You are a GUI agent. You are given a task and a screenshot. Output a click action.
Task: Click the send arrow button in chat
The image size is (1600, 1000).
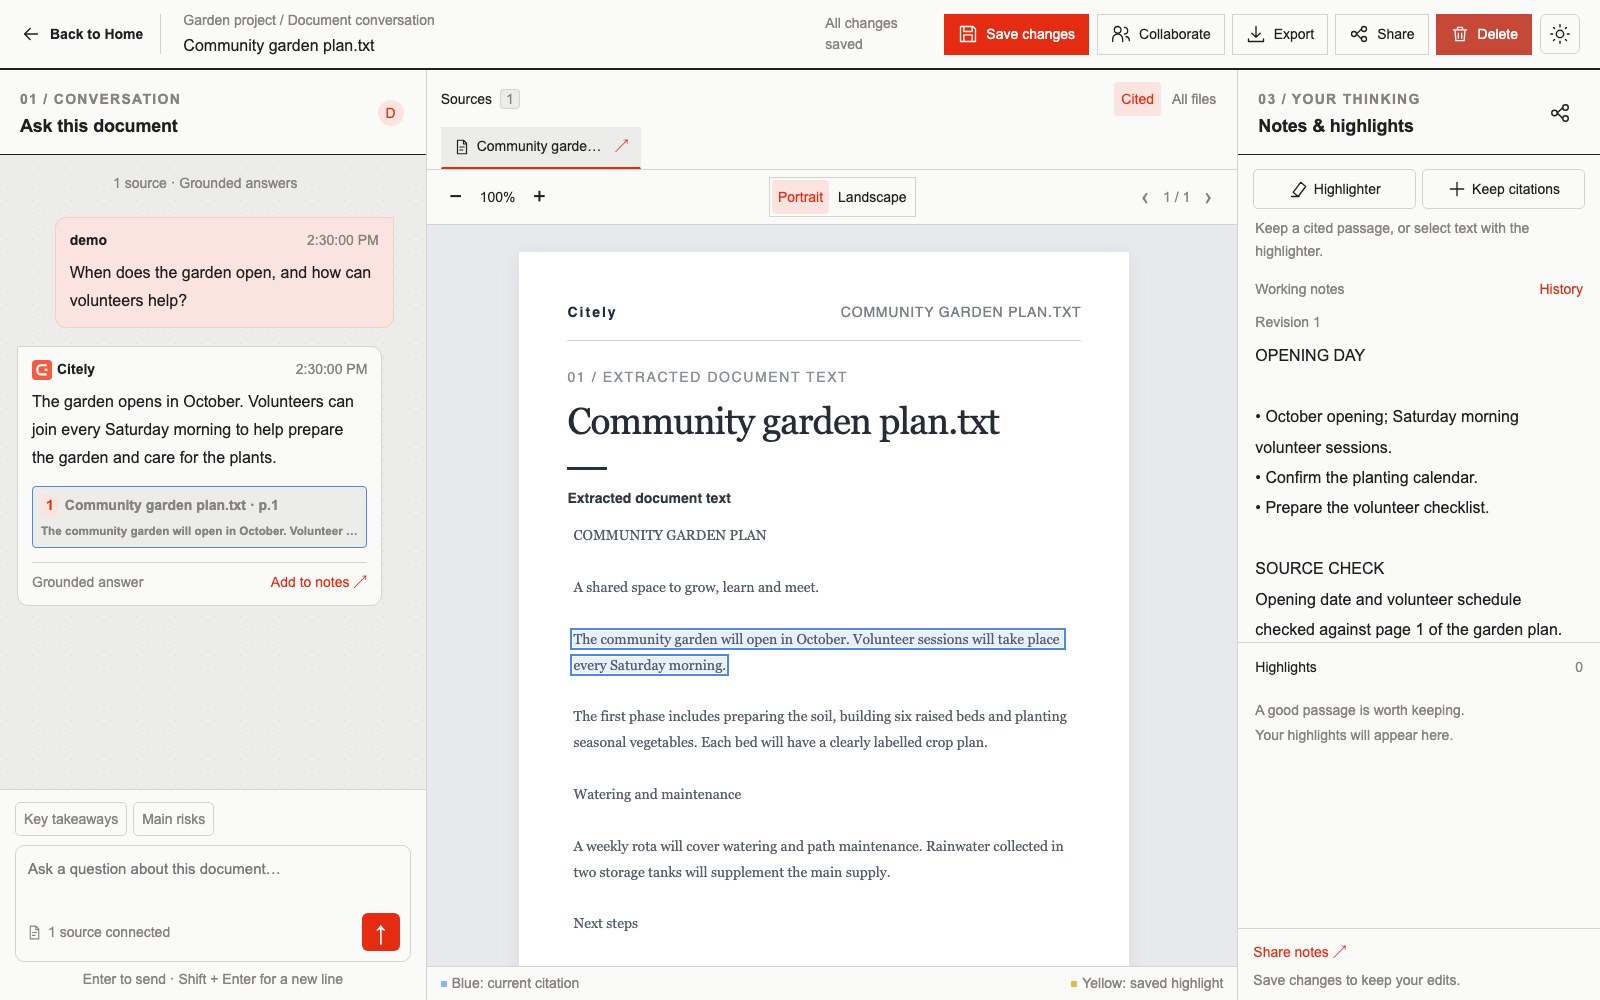(x=381, y=932)
